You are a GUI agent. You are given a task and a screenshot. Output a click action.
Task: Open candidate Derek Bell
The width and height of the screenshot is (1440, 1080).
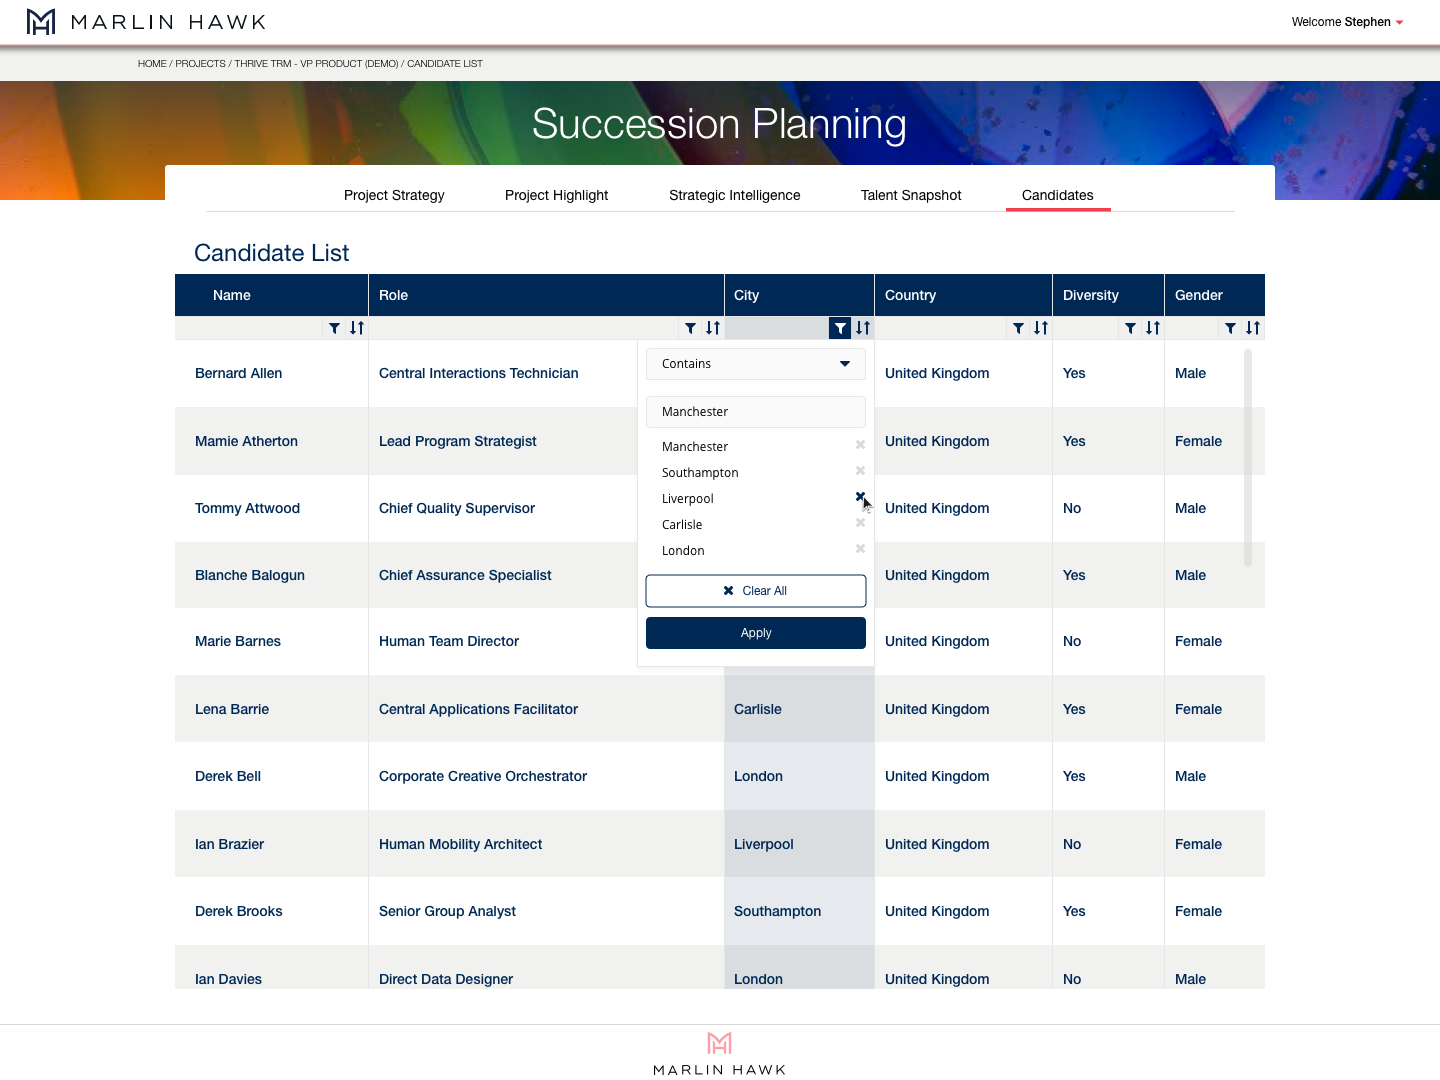(x=228, y=777)
